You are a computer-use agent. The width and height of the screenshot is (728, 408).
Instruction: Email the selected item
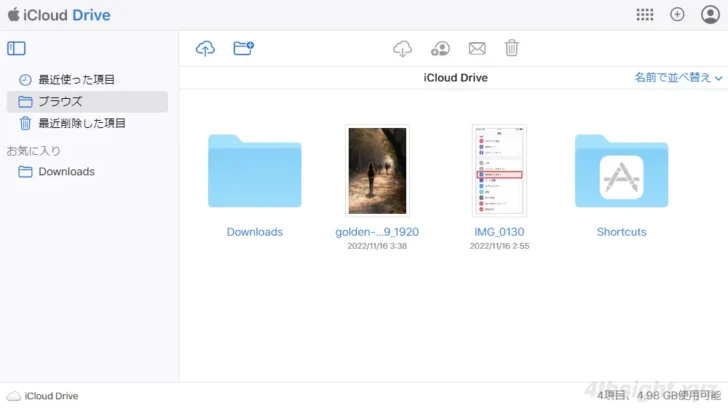point(477,48)
